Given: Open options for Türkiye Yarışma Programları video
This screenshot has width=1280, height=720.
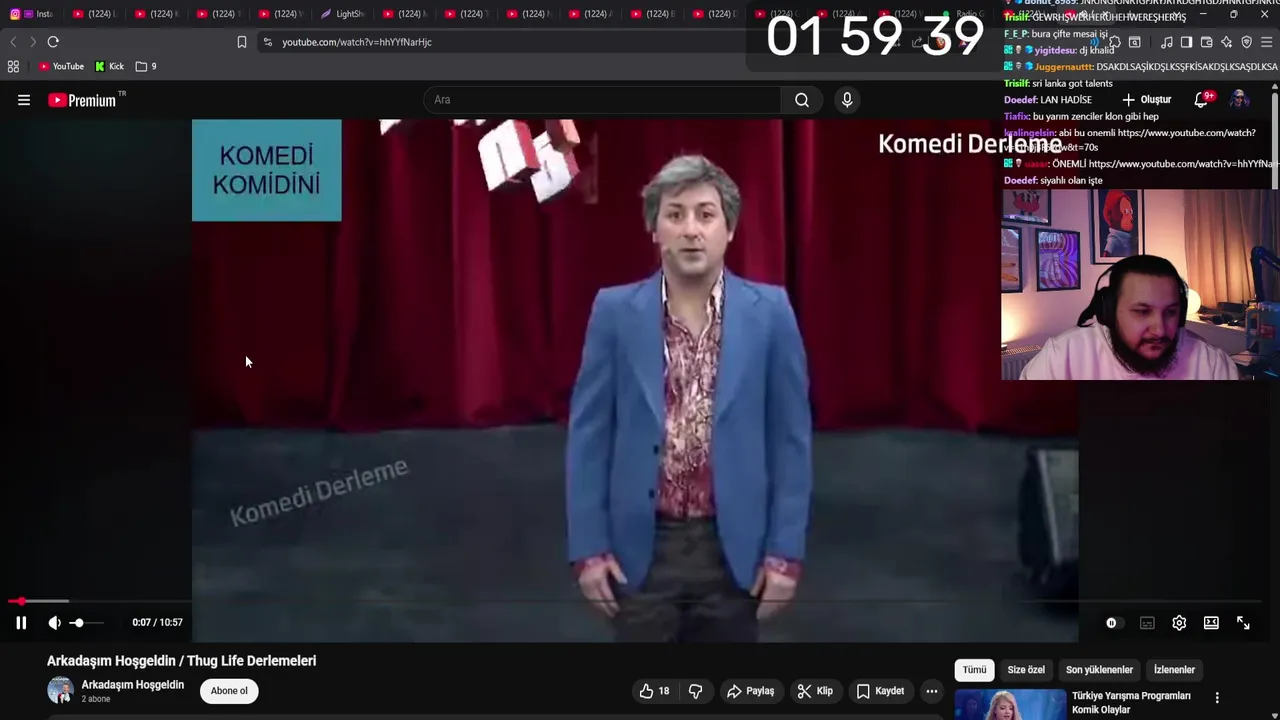Looking at the screenshot, I should pos(1217,698).
